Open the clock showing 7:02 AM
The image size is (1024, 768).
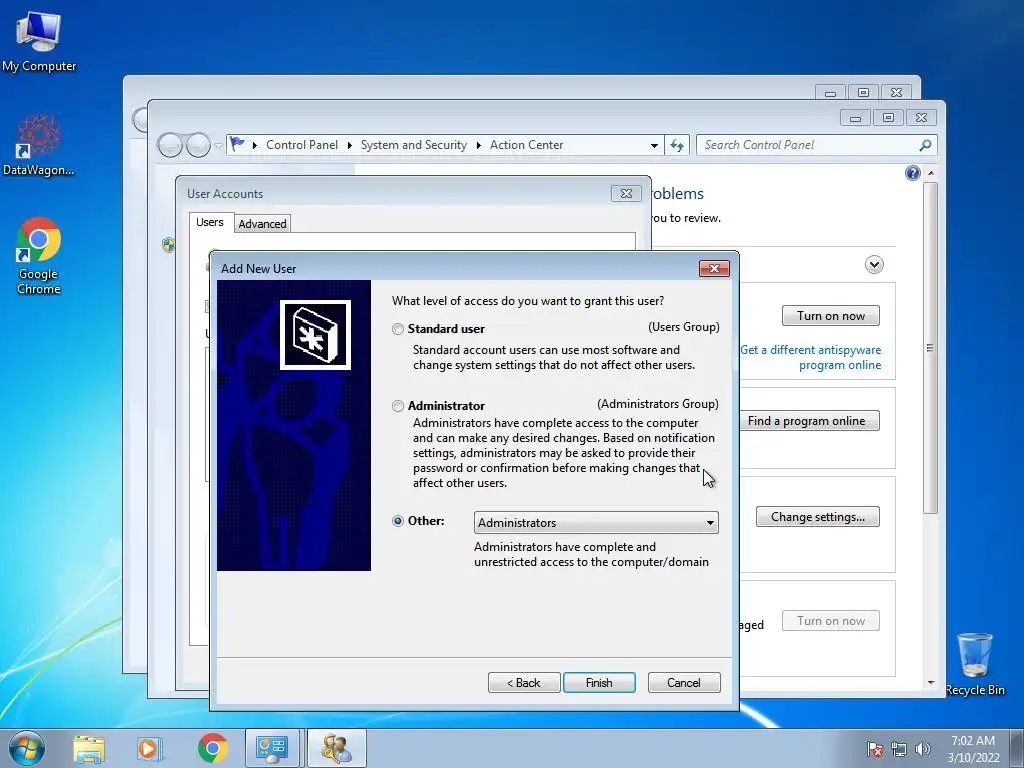[973, 749]
